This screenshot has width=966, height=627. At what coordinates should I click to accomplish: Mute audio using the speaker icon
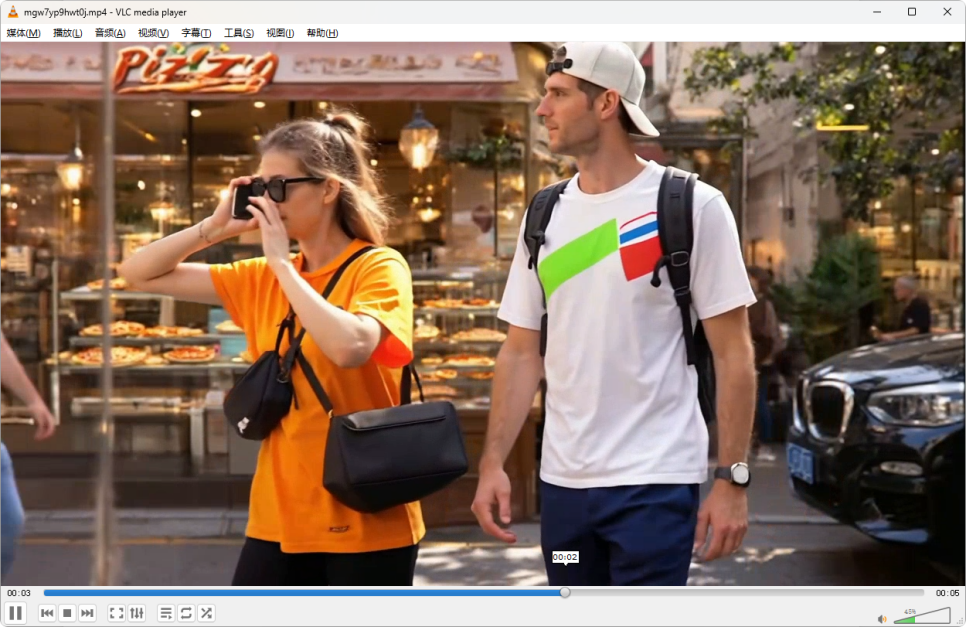pyautogui.click(x=882, y=619)
